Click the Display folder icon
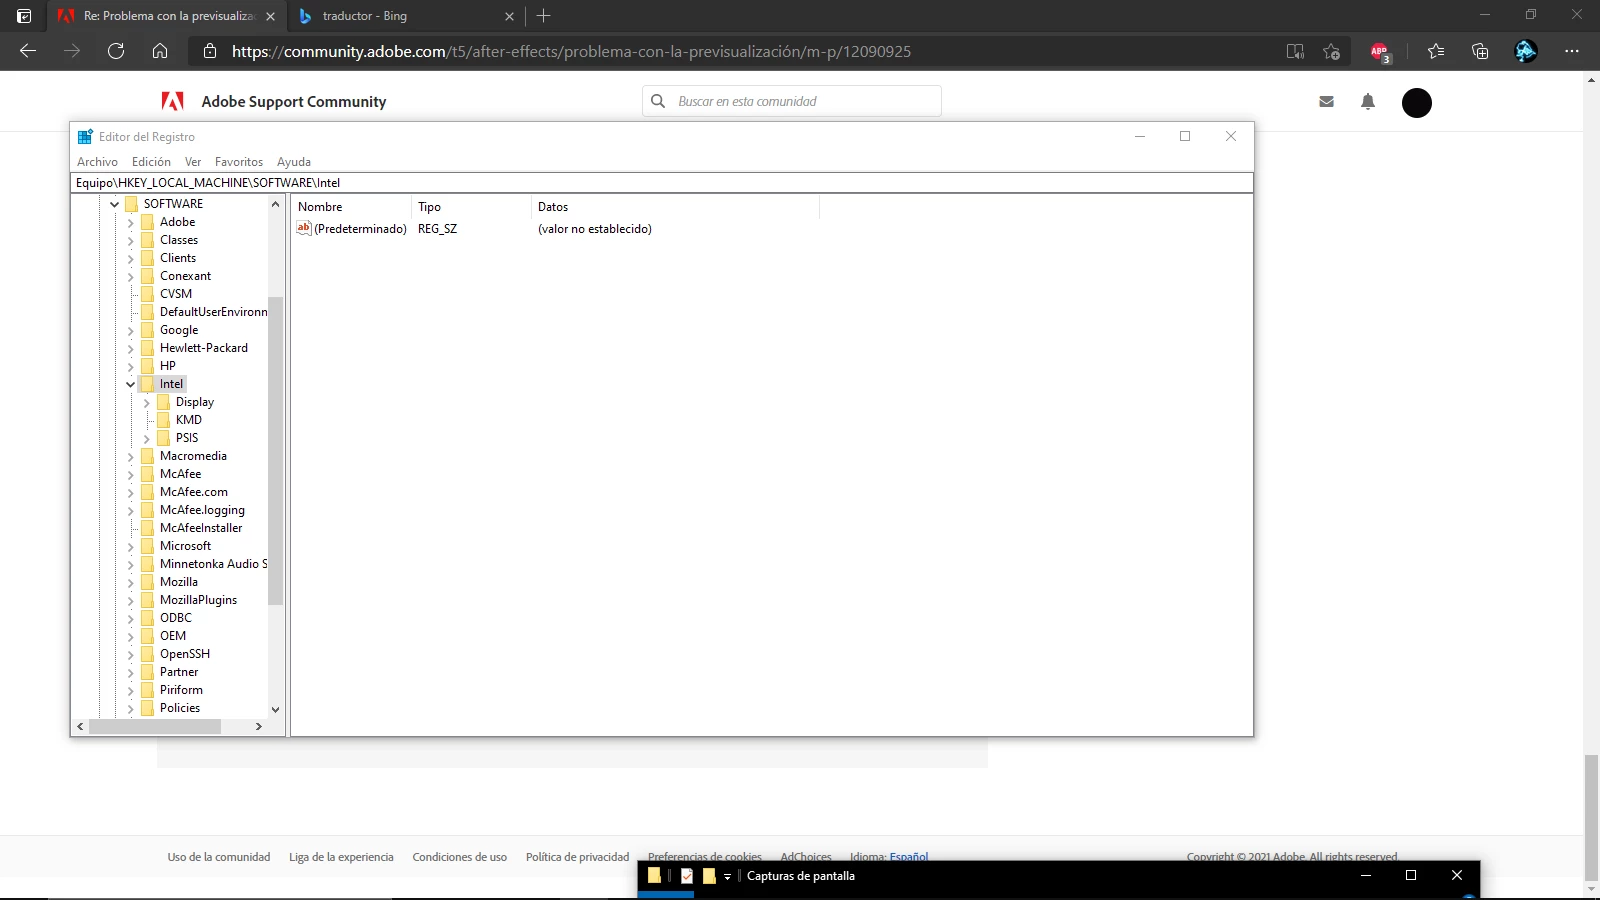The width and height of the screenshot is (1600, 900). click(x=164, y=402)
